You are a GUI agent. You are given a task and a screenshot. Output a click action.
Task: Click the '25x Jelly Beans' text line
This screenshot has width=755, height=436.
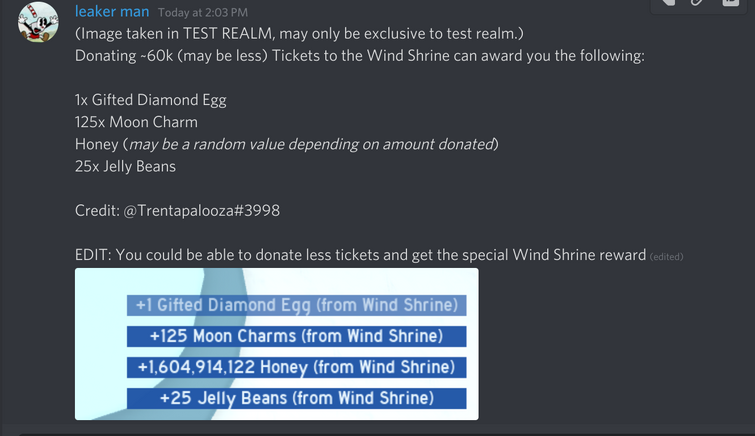pyautogui.click(x=125, y=166)
